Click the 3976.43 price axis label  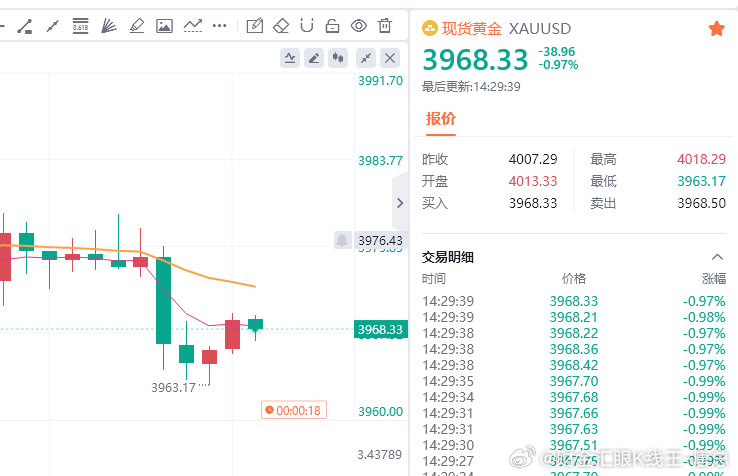(380, 241)
